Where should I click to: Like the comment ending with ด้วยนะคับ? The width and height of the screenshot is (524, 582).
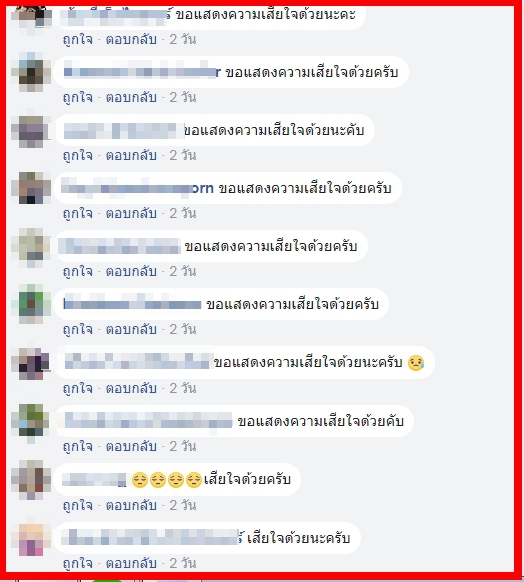pos(78,156)
